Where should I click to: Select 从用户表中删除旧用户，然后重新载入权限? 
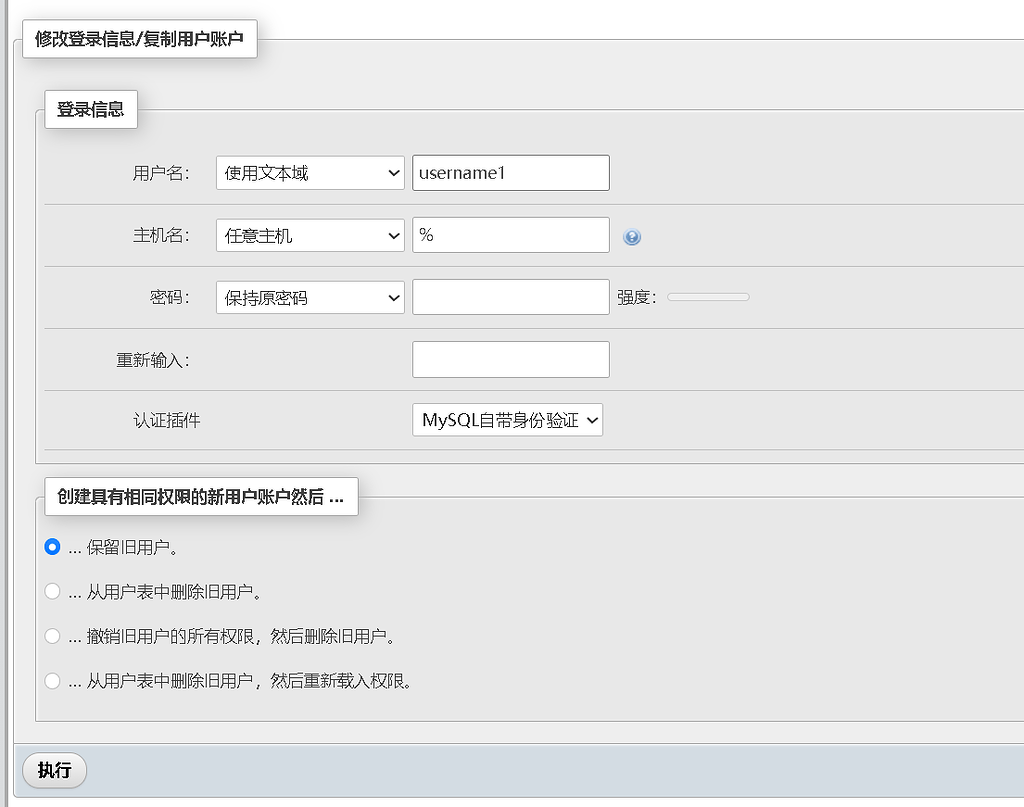tap(52, 680)
